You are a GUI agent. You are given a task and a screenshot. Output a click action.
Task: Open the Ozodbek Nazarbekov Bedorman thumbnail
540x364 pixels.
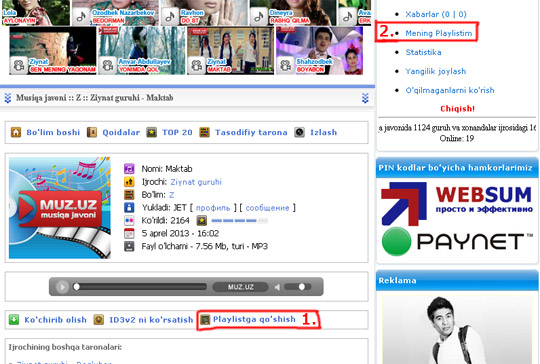(116, 13)
